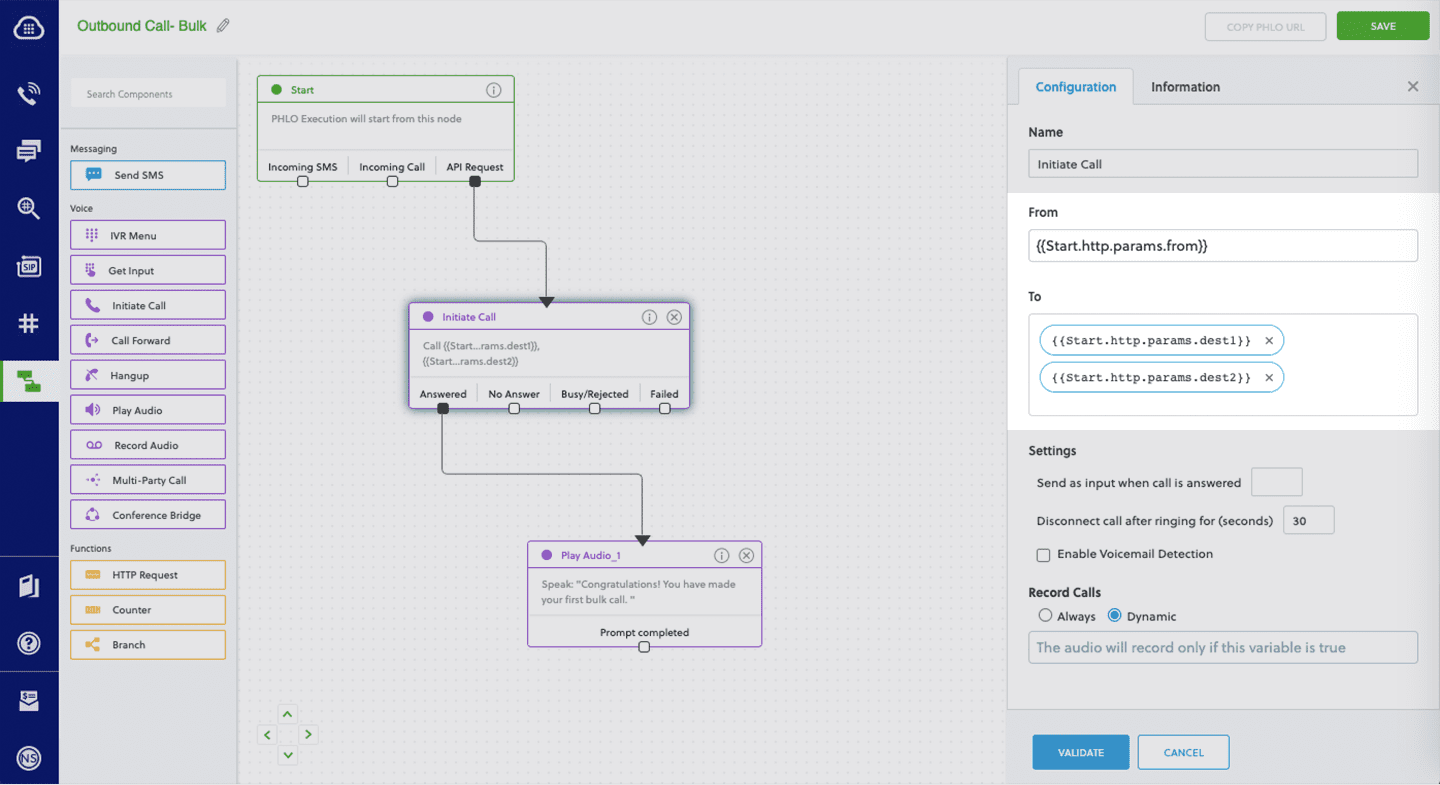Image resolution: width=1440 pixels, height=785 pixels.
Task: Expand the Incoming Call output on the Start node
Action: (x=391, y=181)
